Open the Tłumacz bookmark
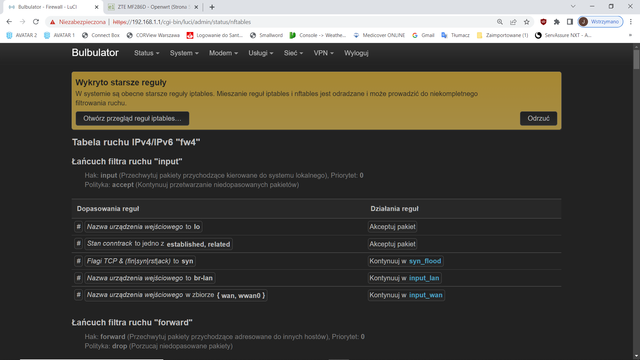Screen dimensions: 640x360 [x=456, y=36]
